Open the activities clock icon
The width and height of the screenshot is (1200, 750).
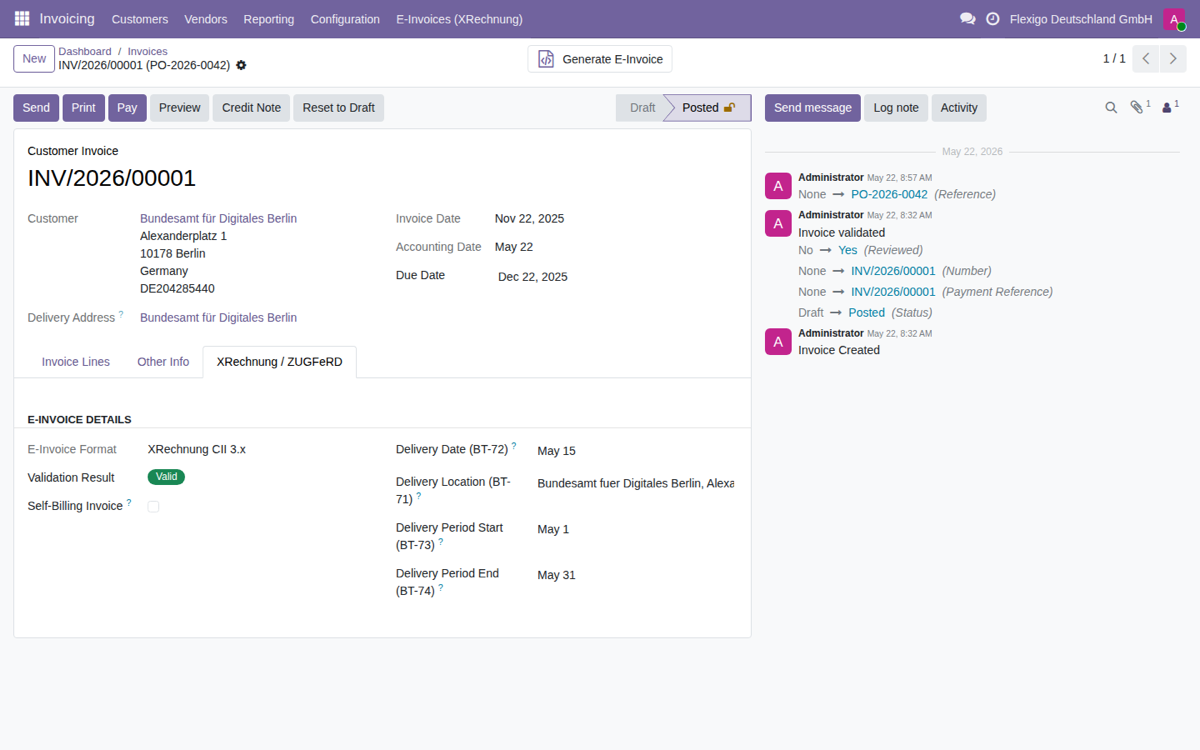[992, 19]
